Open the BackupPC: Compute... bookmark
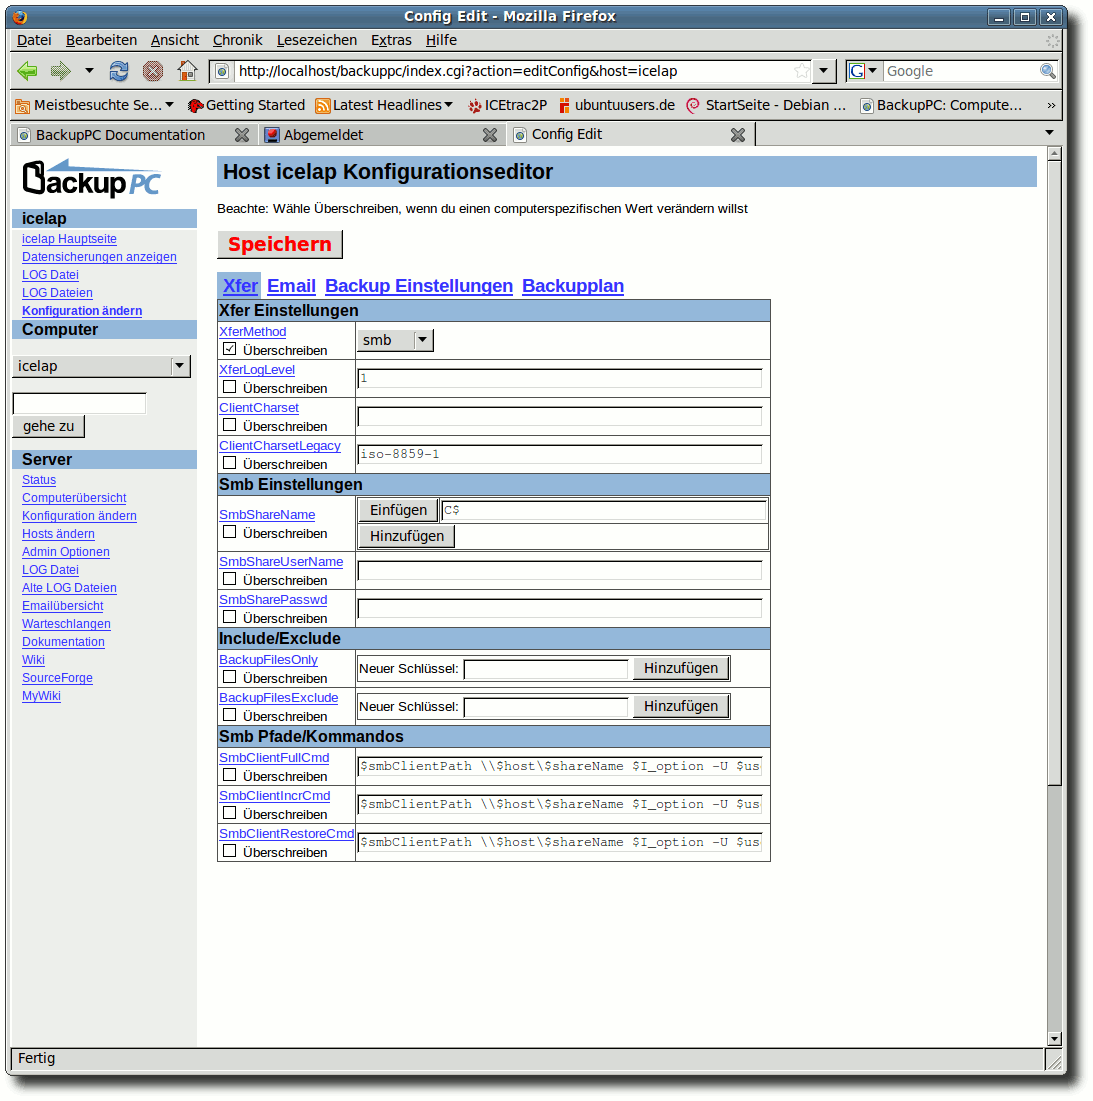This screenshot has height=1101, width=1093. pos(941,105)
